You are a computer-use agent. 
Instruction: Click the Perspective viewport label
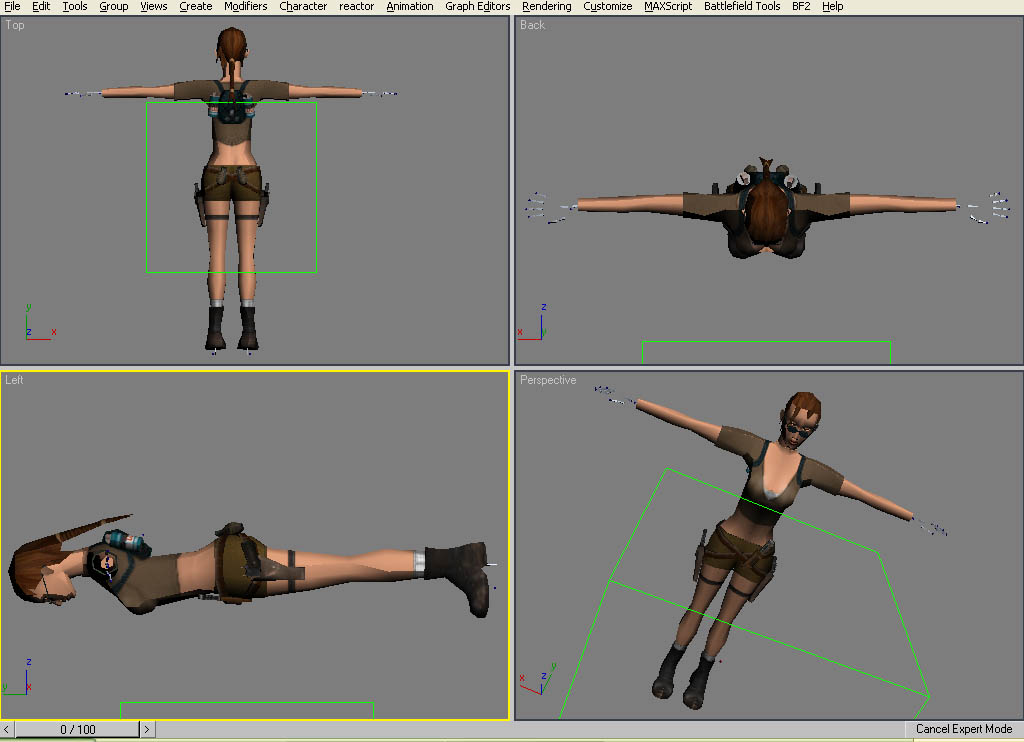(x=548, y=379)
